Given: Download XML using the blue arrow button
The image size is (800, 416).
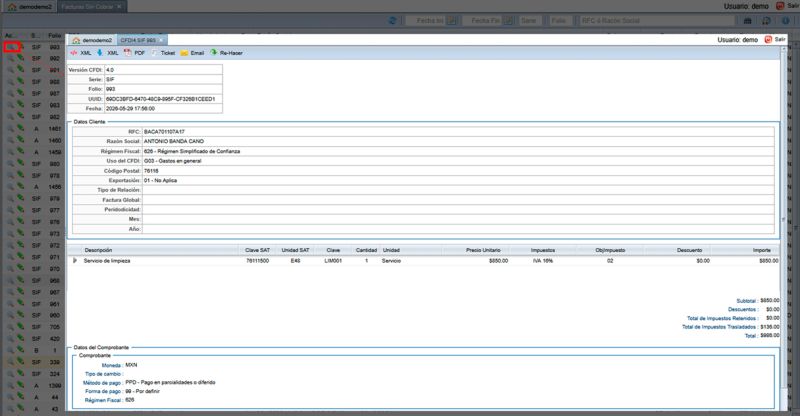Looking at the screenshot, I should (x=107, y=53).
